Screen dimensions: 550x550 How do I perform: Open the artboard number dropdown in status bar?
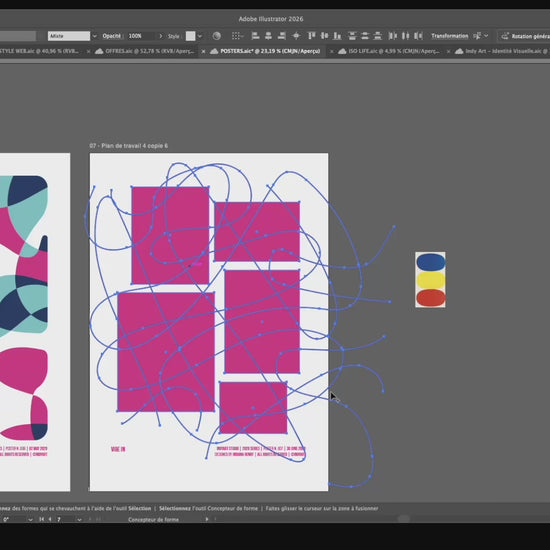[x=79, y=519]
